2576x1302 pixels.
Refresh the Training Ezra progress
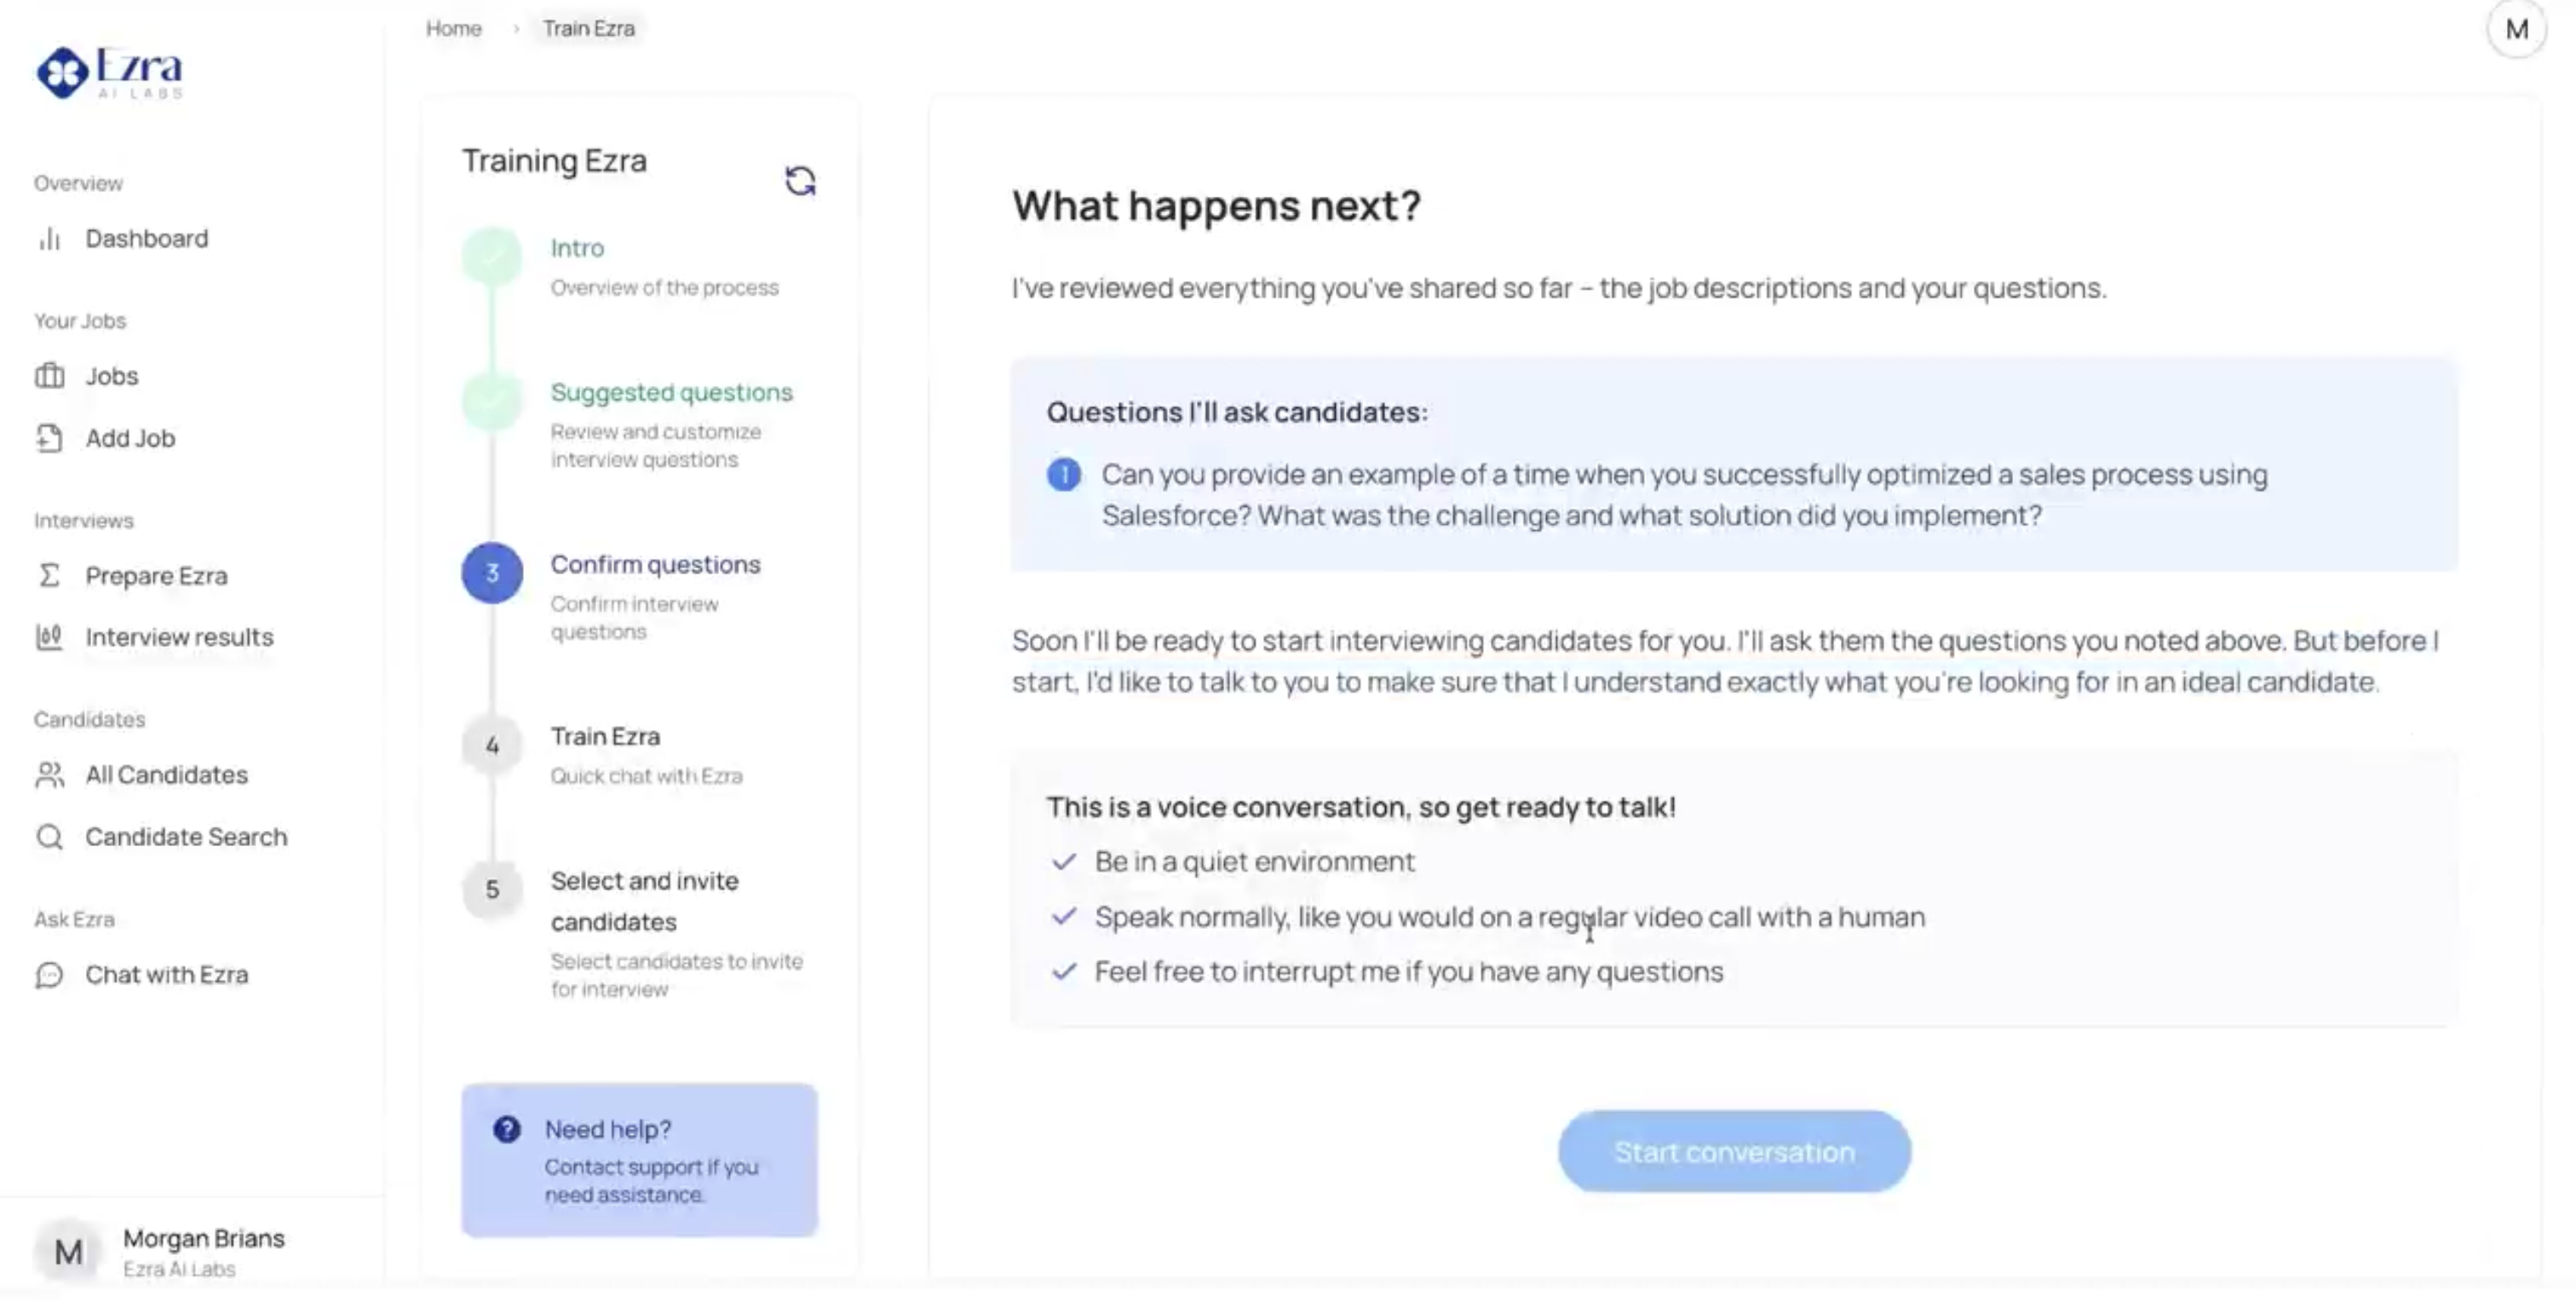coord(800,180)
